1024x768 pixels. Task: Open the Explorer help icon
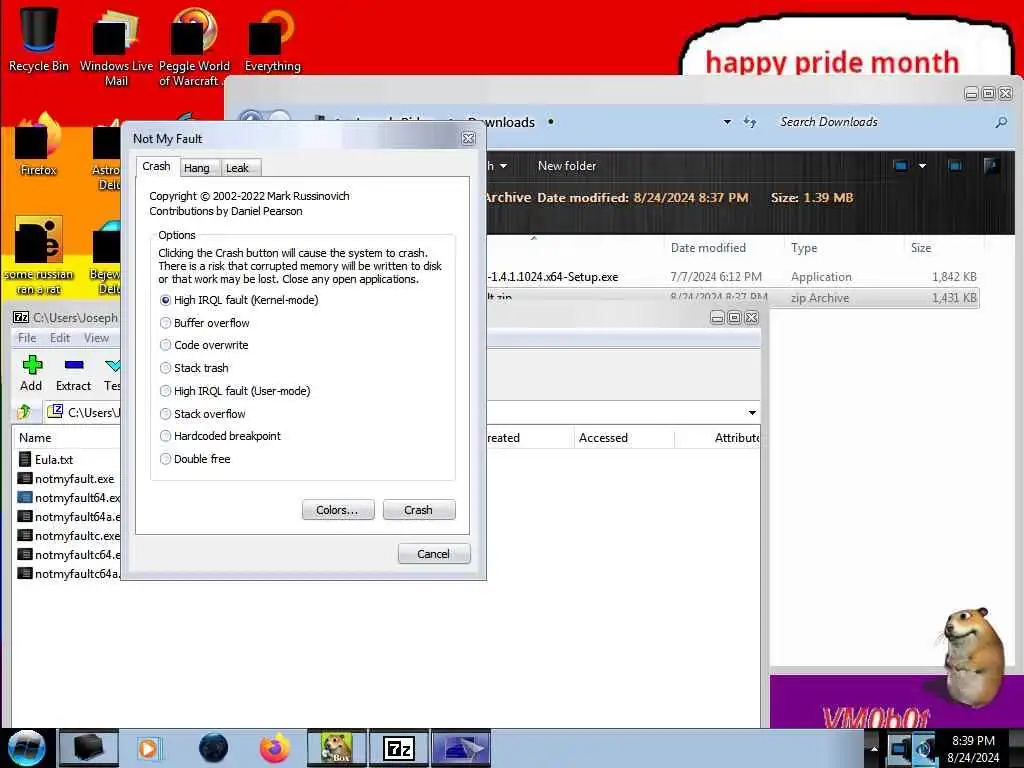pyautogui.click(x=991, y=166)
